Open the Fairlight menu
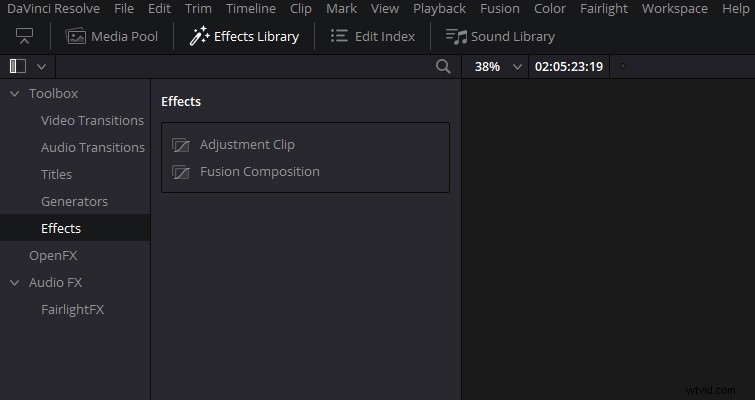Screen dimensions: 755x400 [x=604, y=9]
